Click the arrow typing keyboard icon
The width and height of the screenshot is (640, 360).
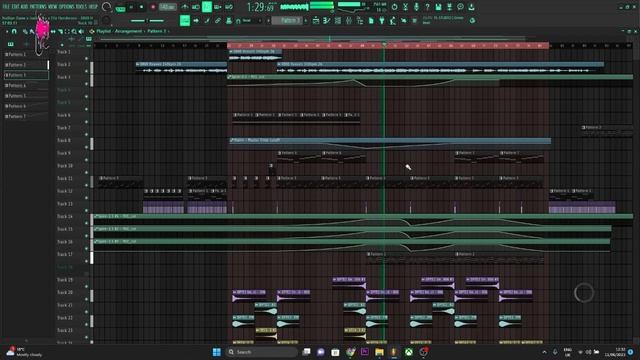tap(196, 20)
